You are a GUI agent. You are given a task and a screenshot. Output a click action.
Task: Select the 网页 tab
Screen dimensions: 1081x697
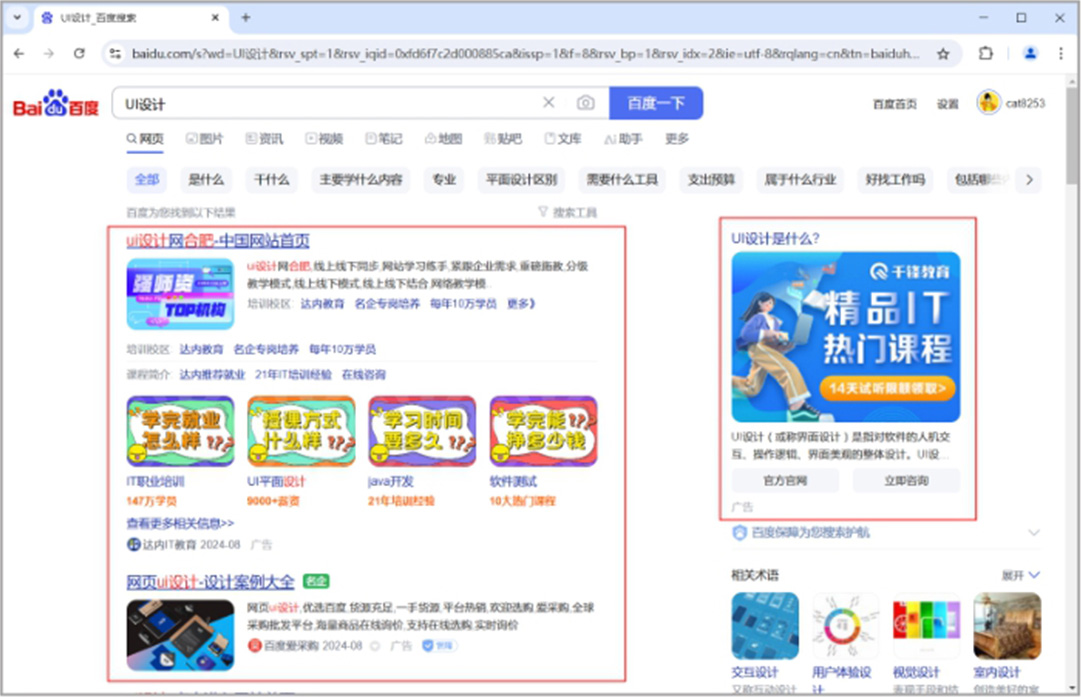point(145,139)
